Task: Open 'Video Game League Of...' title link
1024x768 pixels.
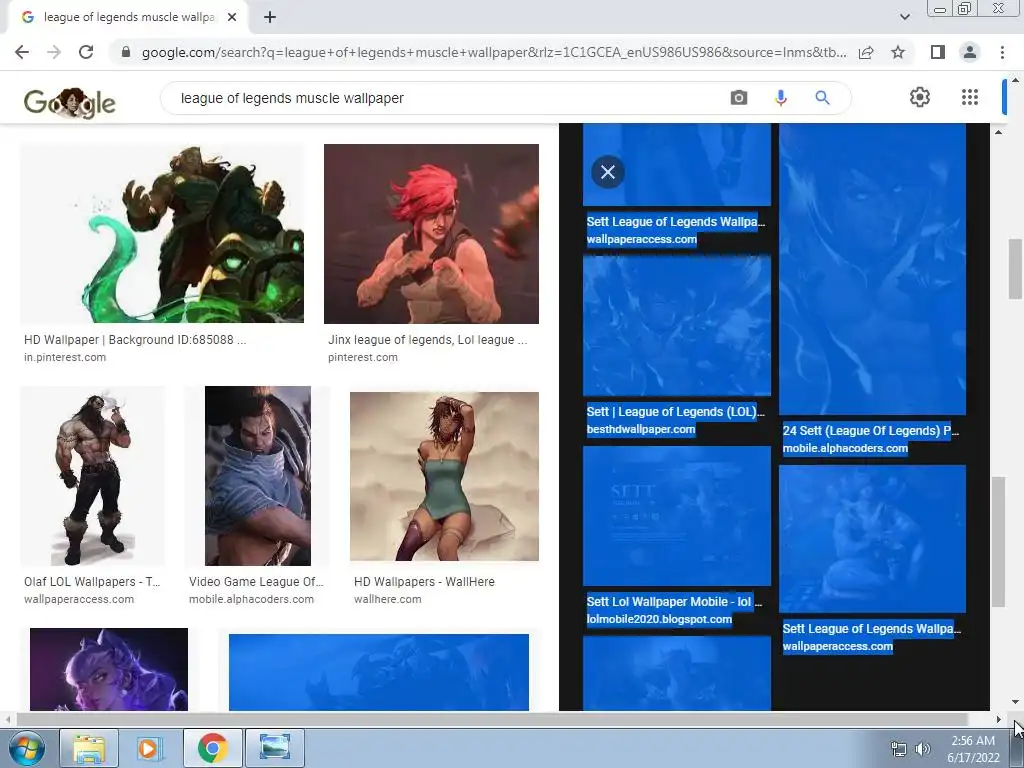Action: tap(256, 581)
